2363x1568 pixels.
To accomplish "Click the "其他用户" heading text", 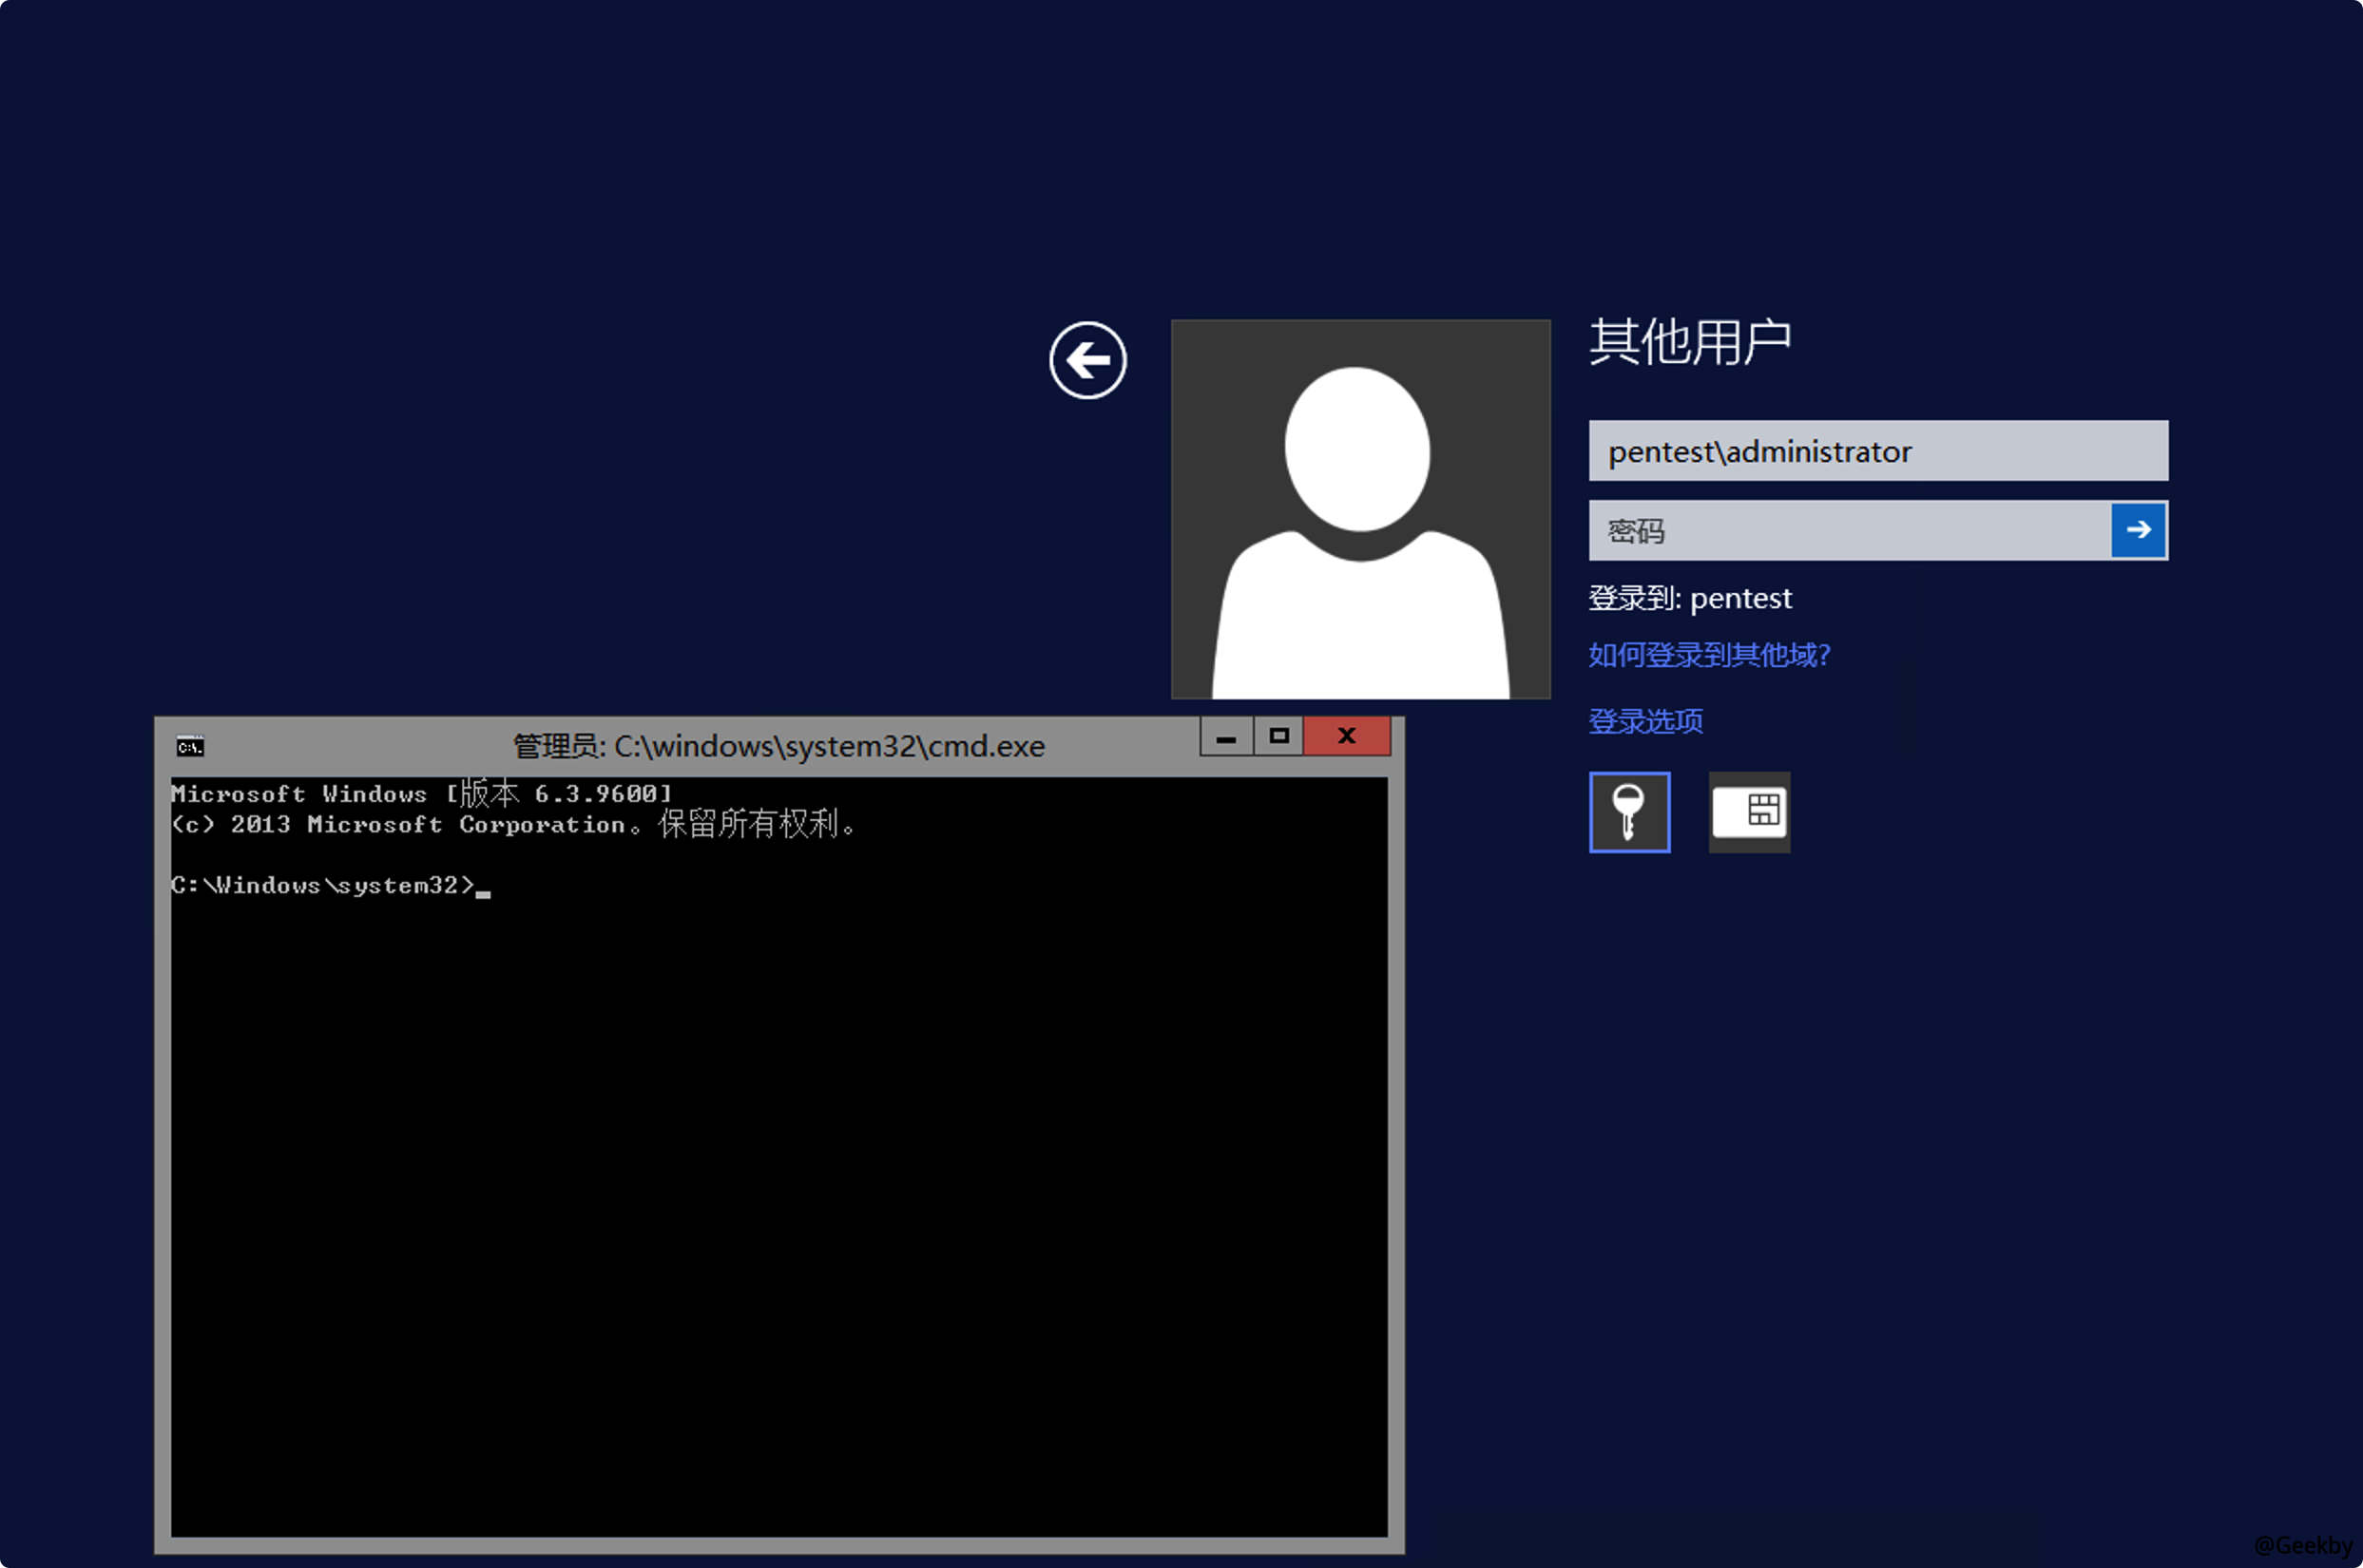I will click(1692, 341).
